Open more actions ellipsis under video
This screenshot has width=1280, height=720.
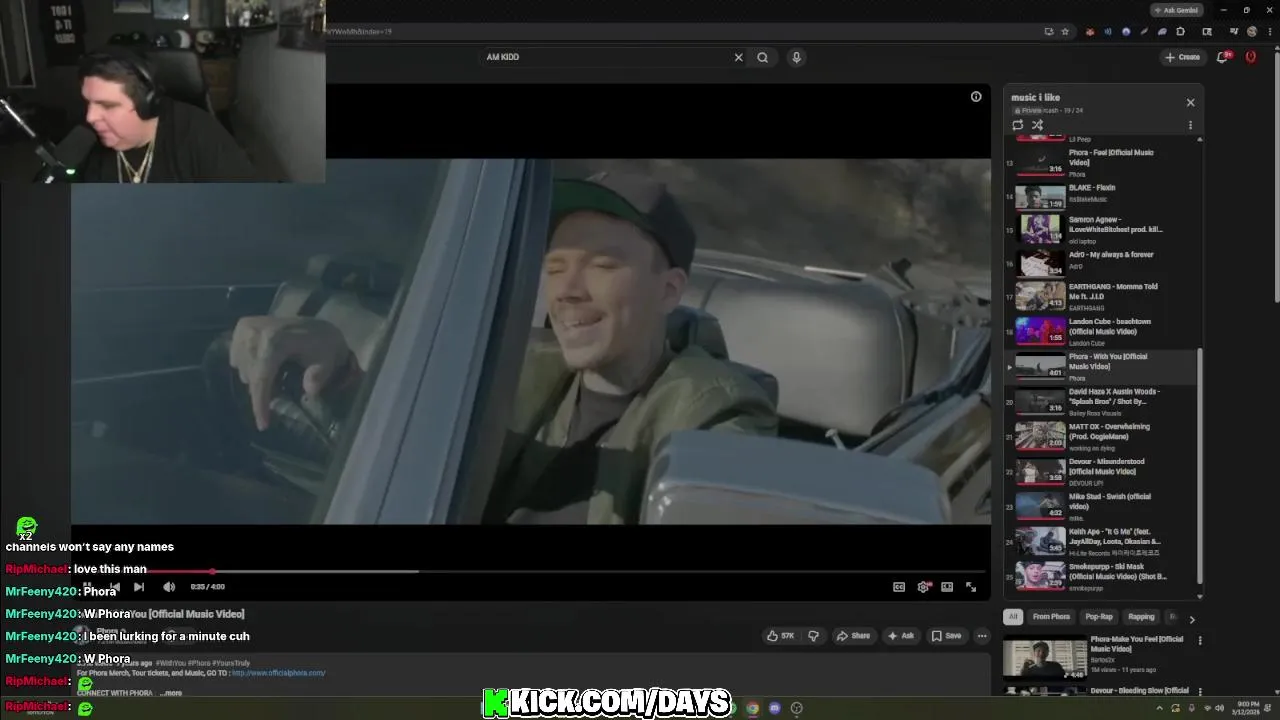coord(982,636)
